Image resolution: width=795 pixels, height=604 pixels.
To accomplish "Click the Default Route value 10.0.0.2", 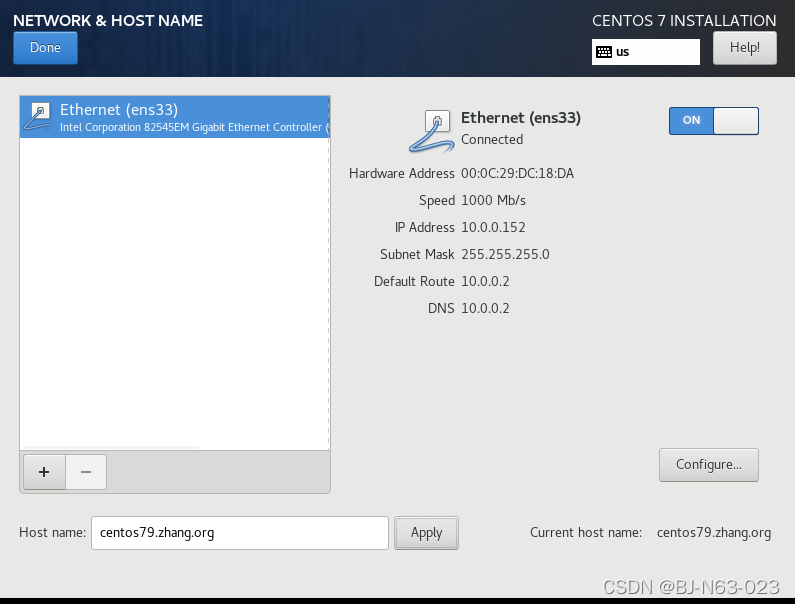I will tap(485, 281).
